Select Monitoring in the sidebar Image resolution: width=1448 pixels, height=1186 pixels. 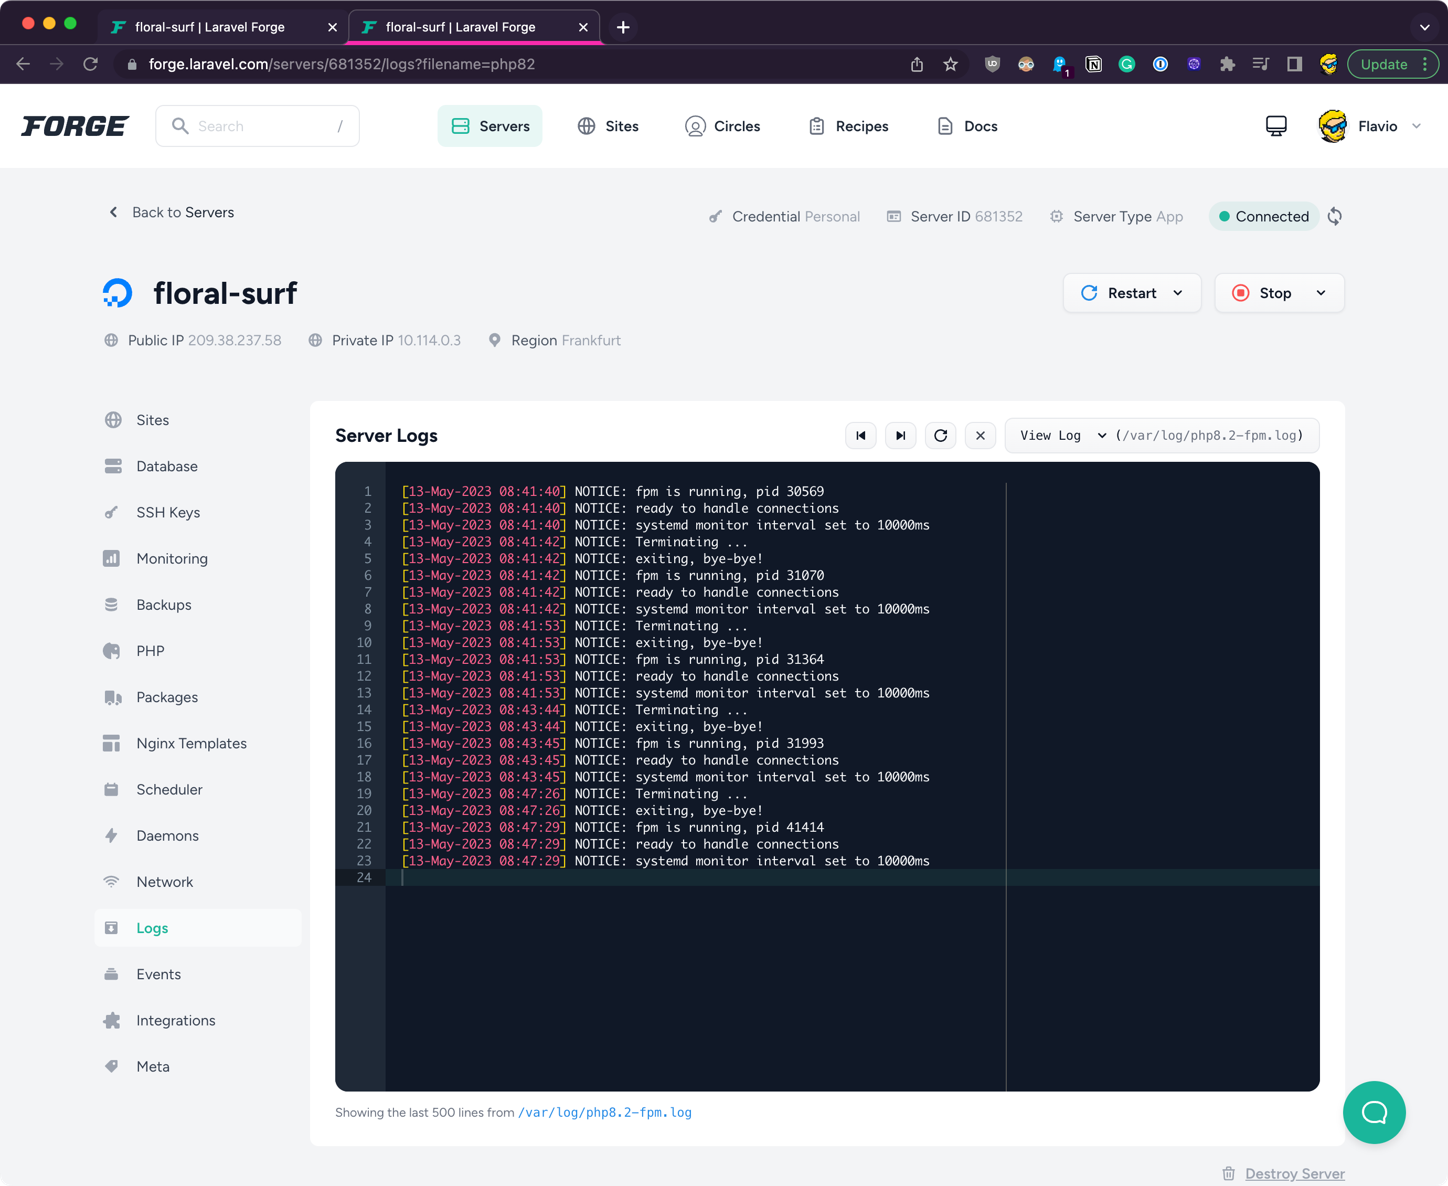pos(172,559)
